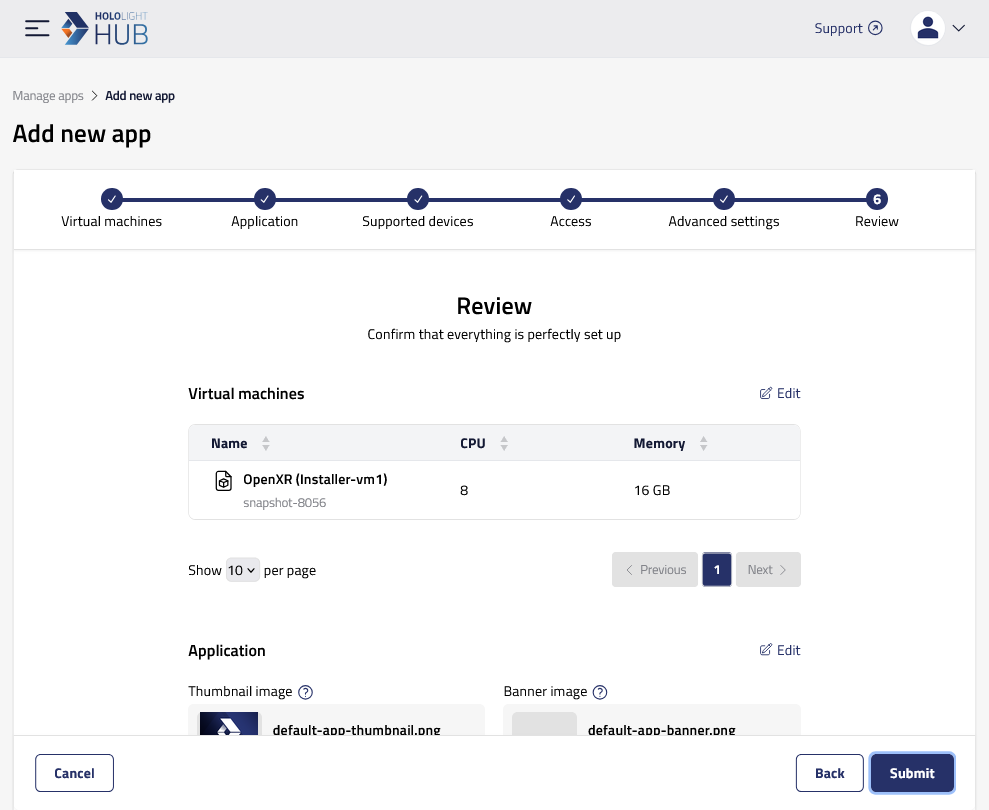Sort the table by CPU
This screenshot has height=810, width=989.
click(504, 443)
